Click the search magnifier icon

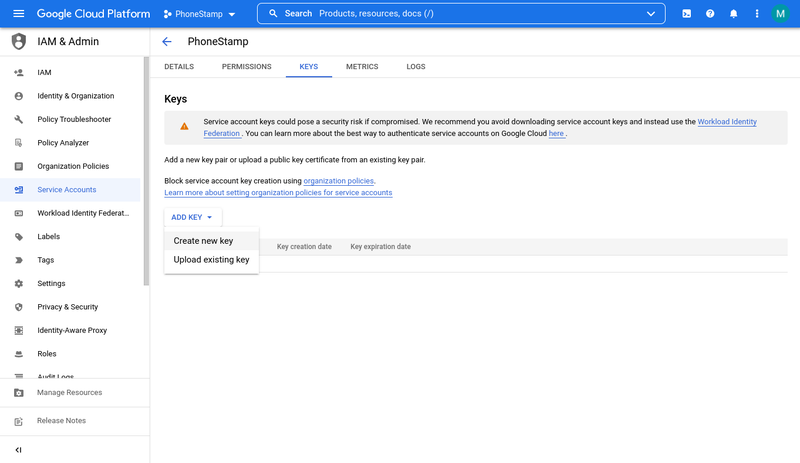[x=273, y=14]
